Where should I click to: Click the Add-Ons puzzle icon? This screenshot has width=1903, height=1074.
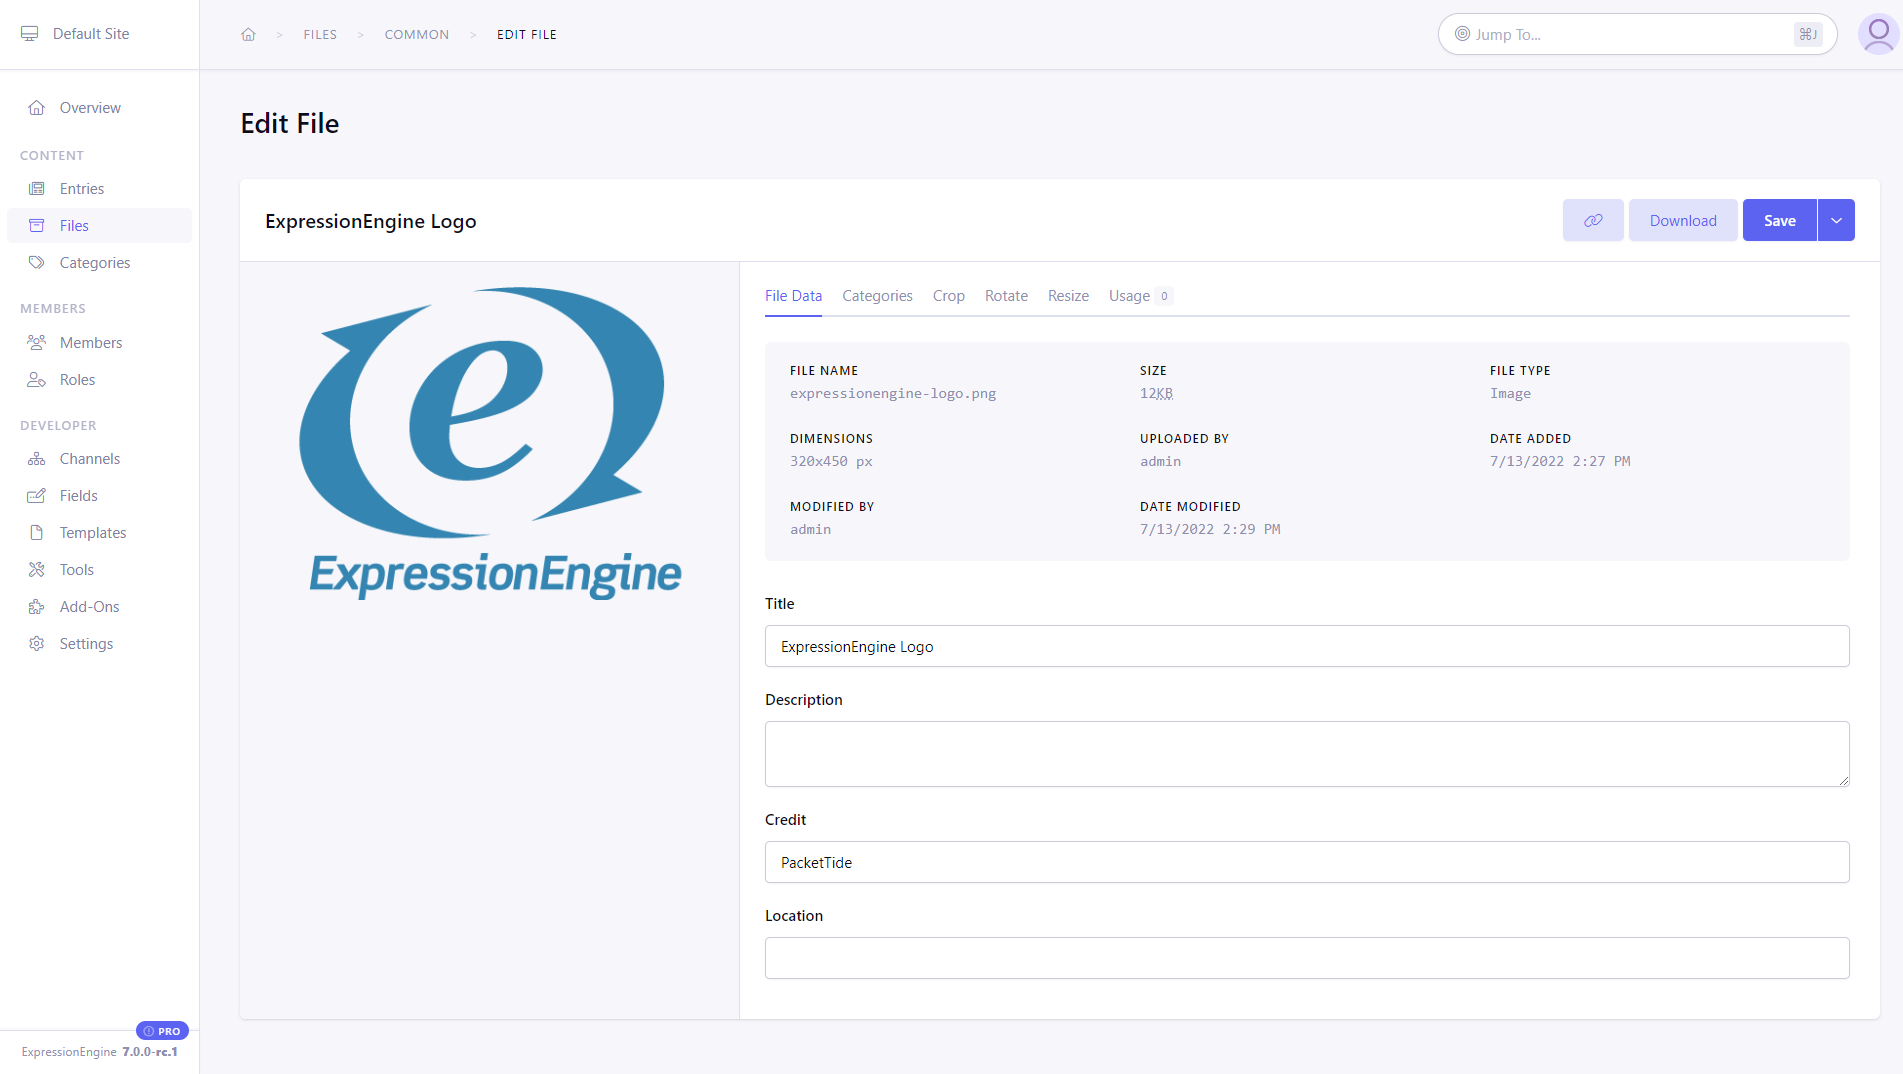[37, 606]
